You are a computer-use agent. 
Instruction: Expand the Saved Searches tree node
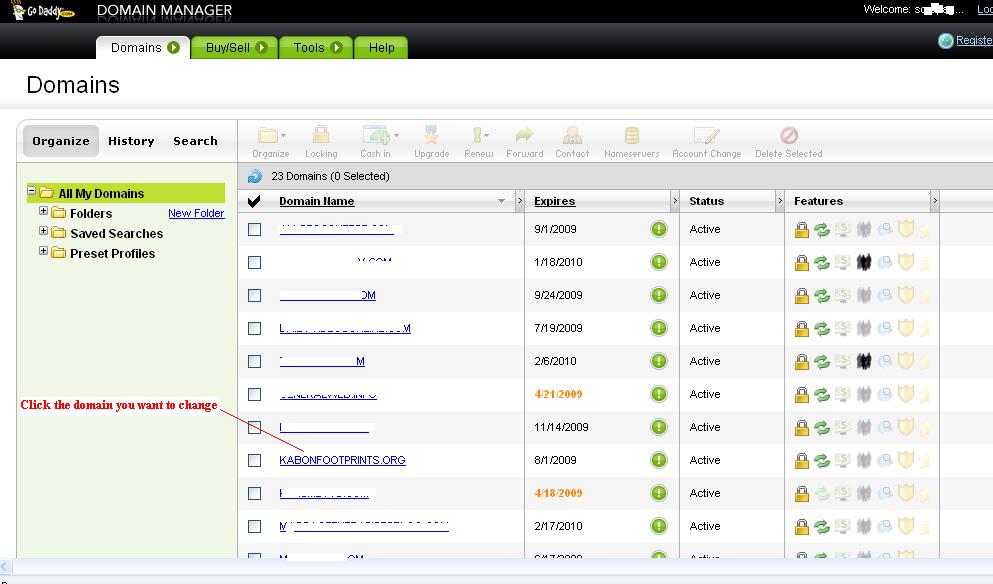(x=43, y=231)
